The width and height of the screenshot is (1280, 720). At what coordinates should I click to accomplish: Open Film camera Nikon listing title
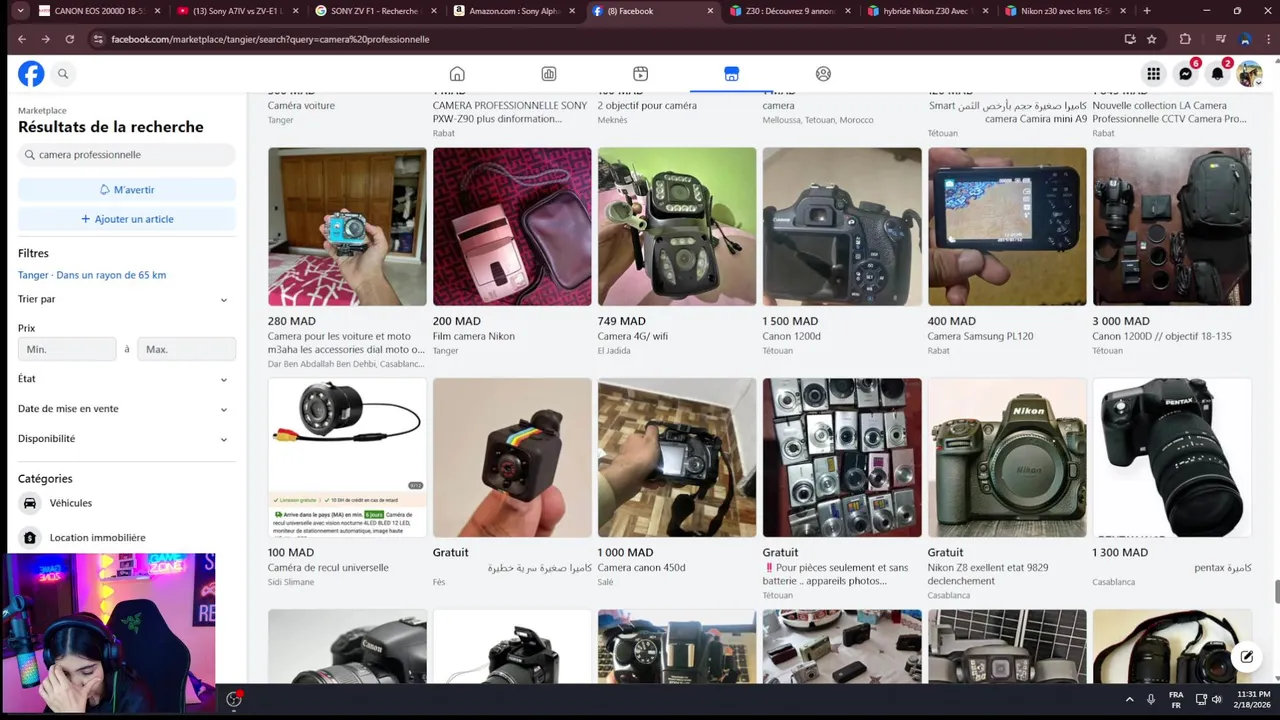click(474, 336)
